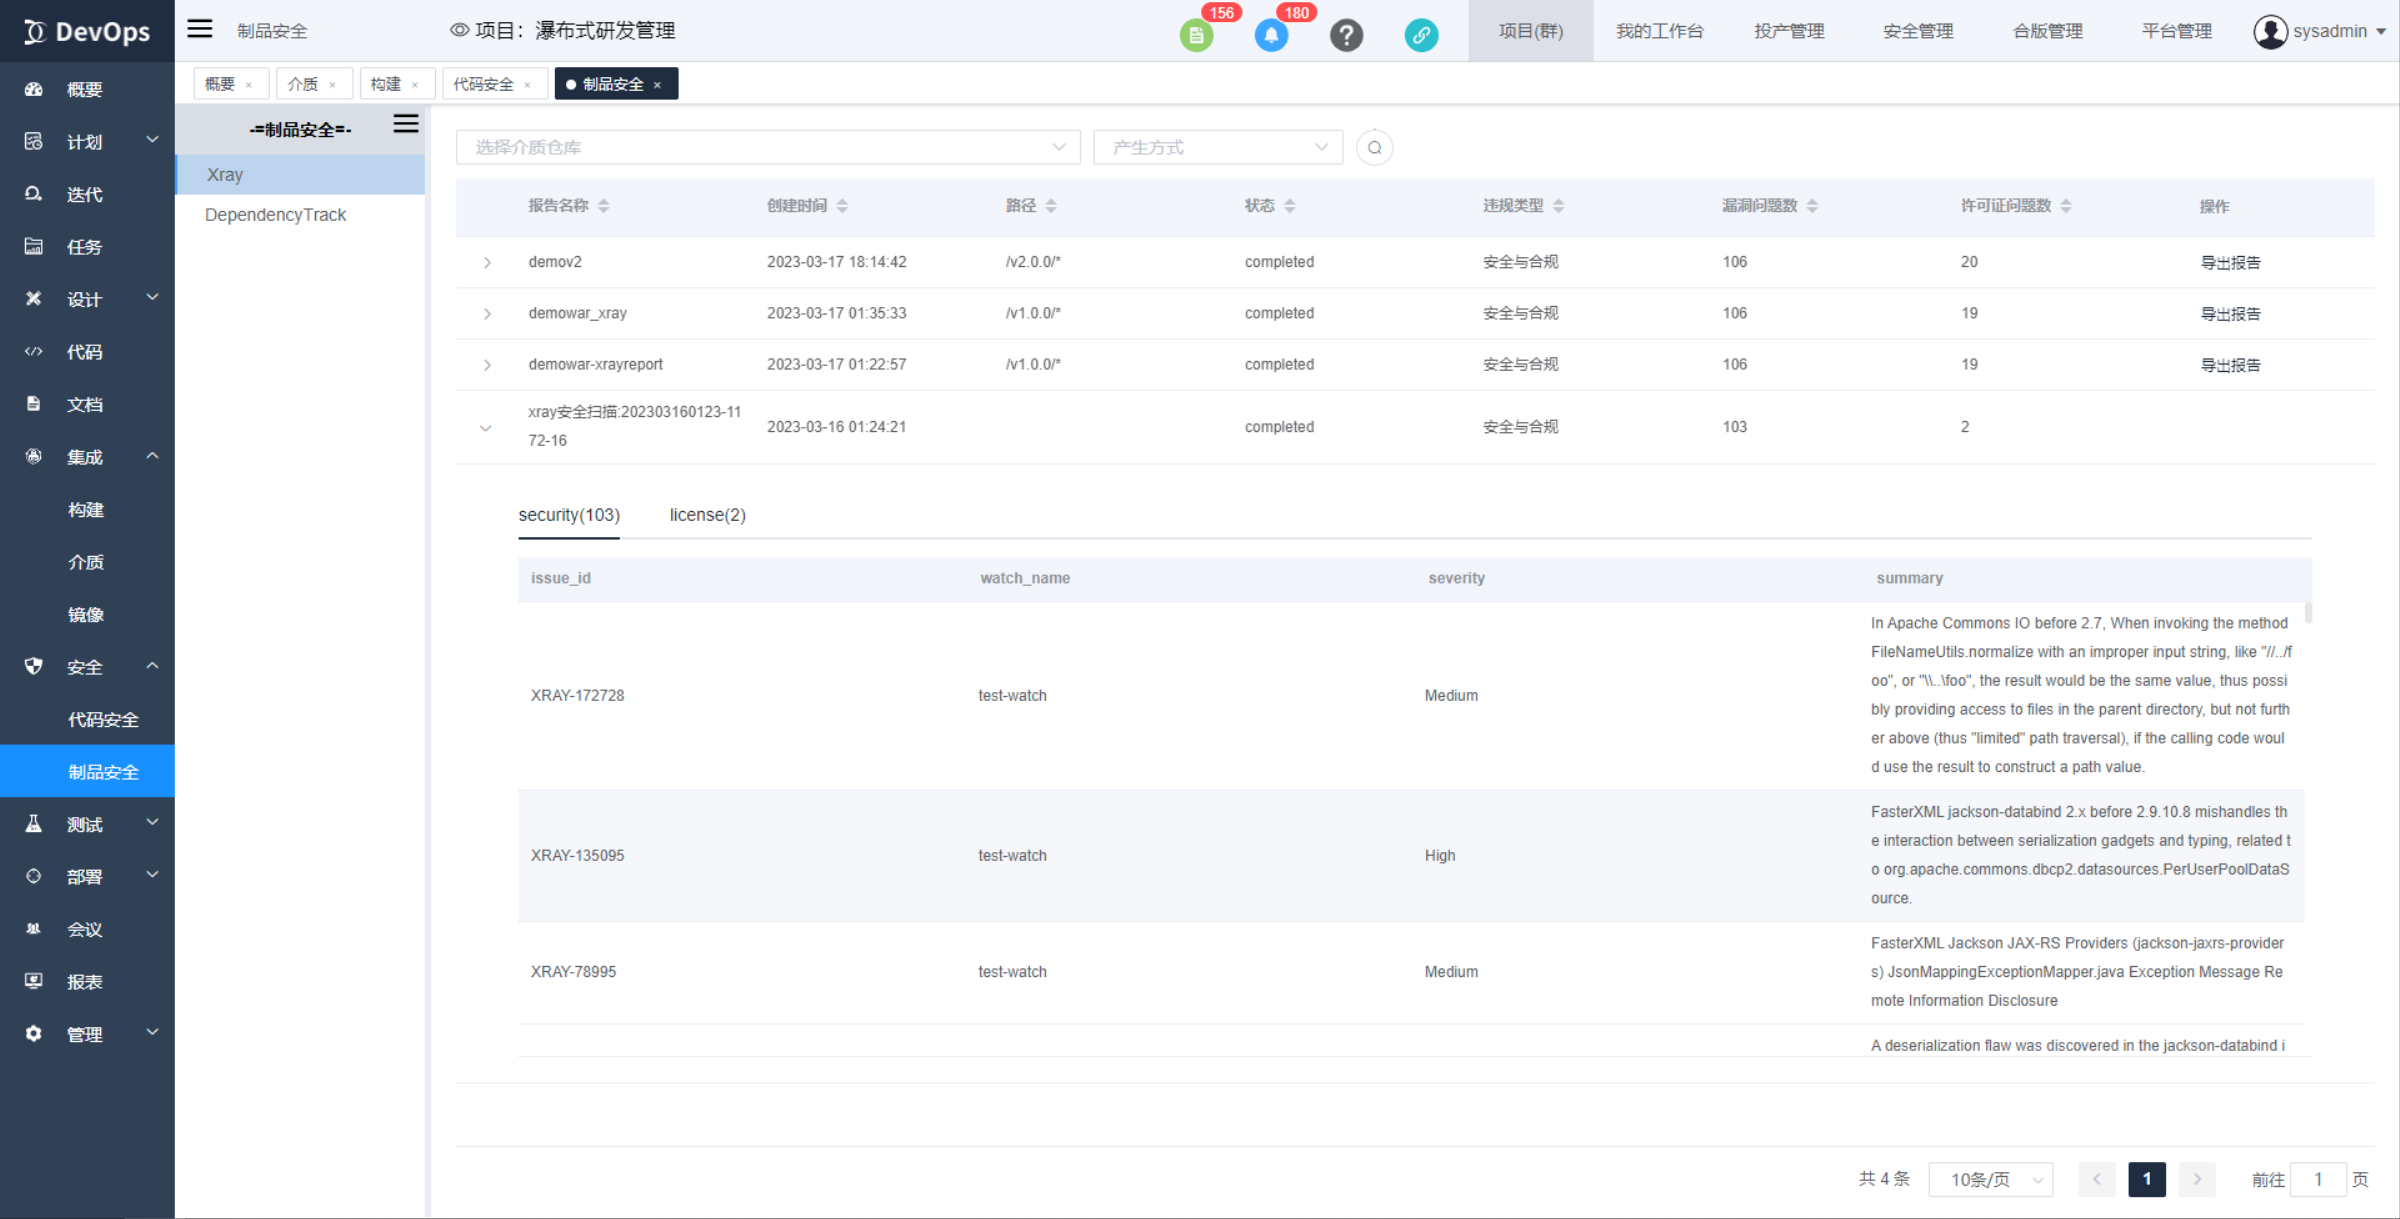This screenshot has height=1219, width=2400.
Task: Open the 安全管理 menu in top bar
Action: tap(1916, 31)
